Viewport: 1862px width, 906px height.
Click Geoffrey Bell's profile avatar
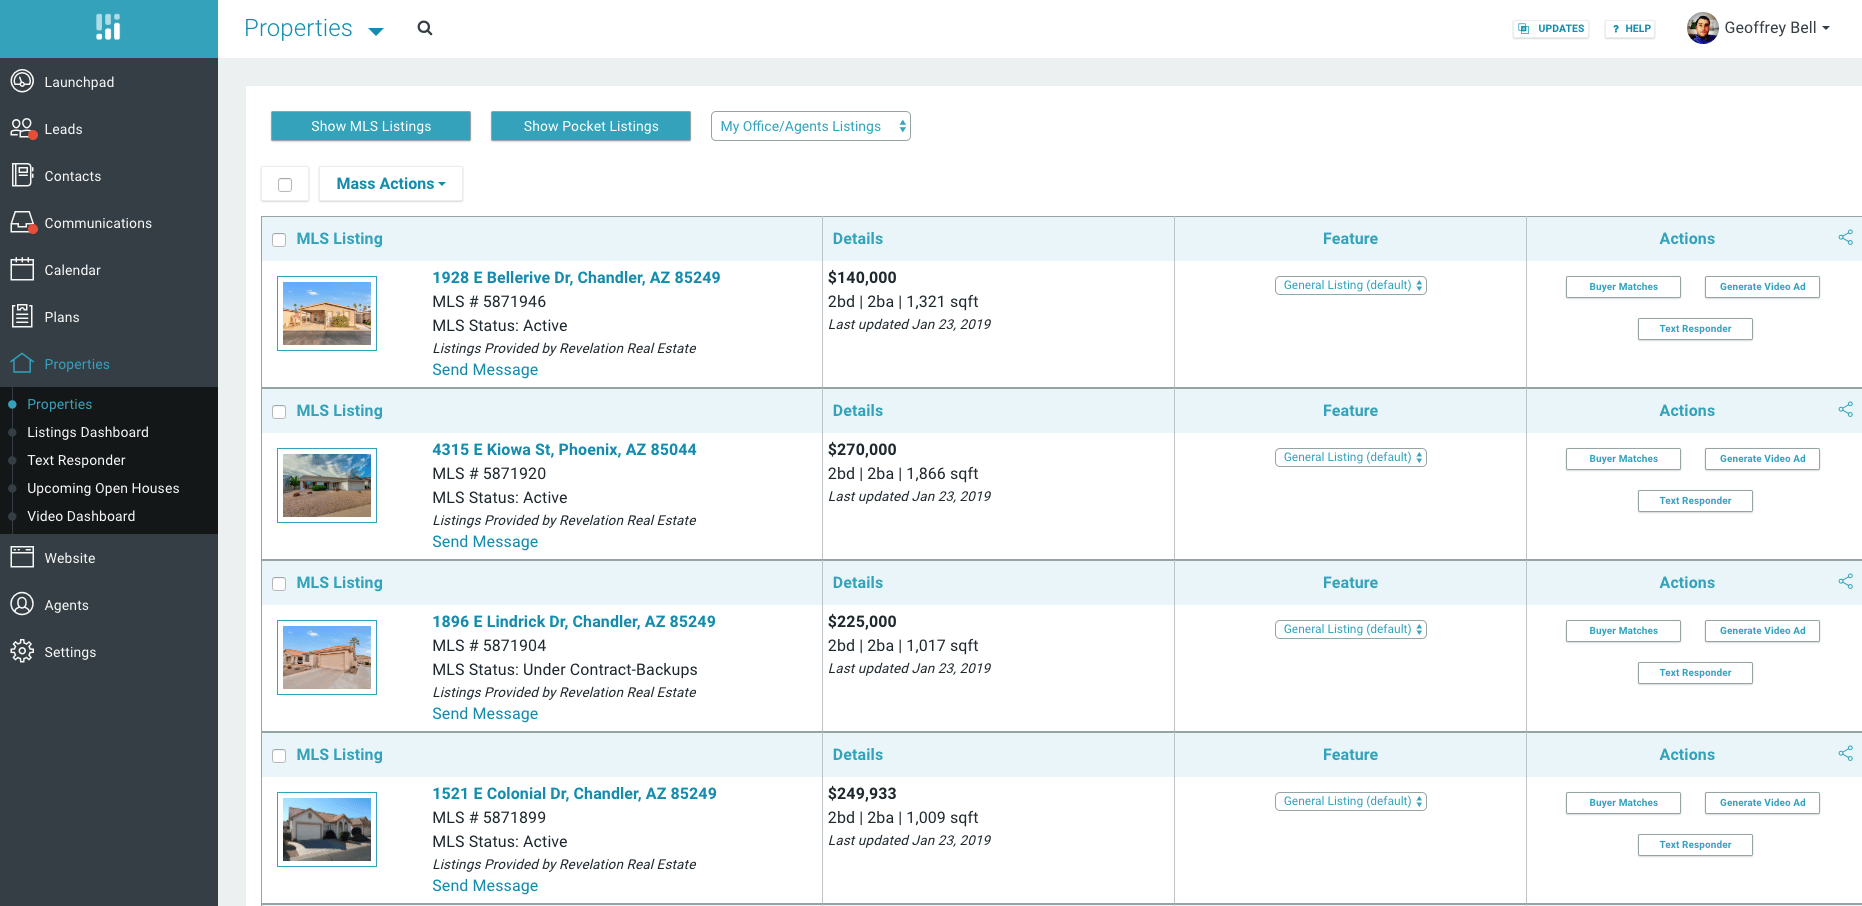[x=1702, y=28]
